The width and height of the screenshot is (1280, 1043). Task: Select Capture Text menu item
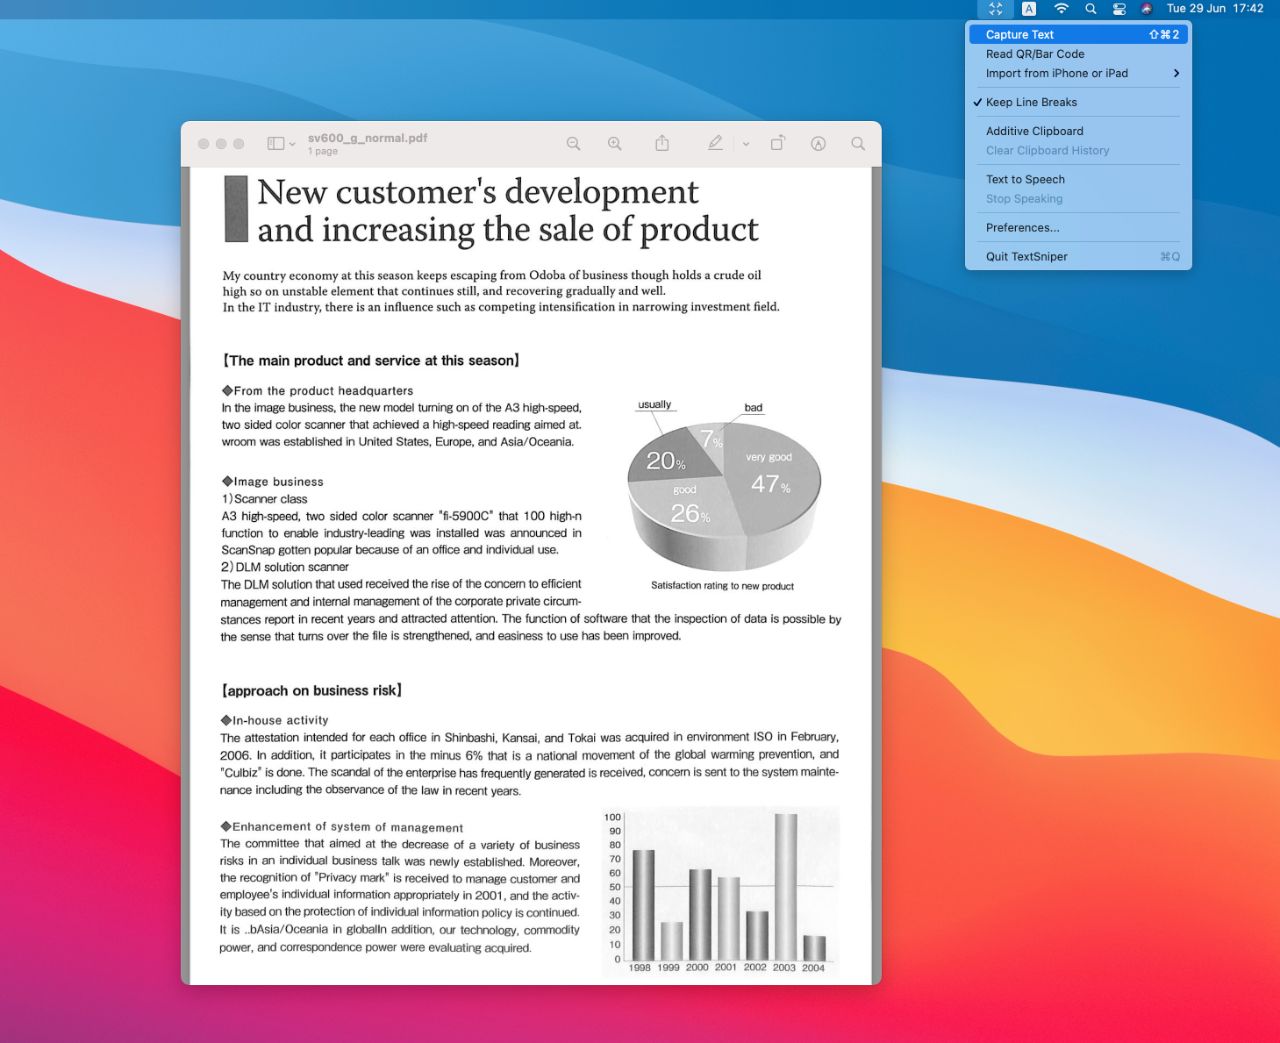[1078, 34]
